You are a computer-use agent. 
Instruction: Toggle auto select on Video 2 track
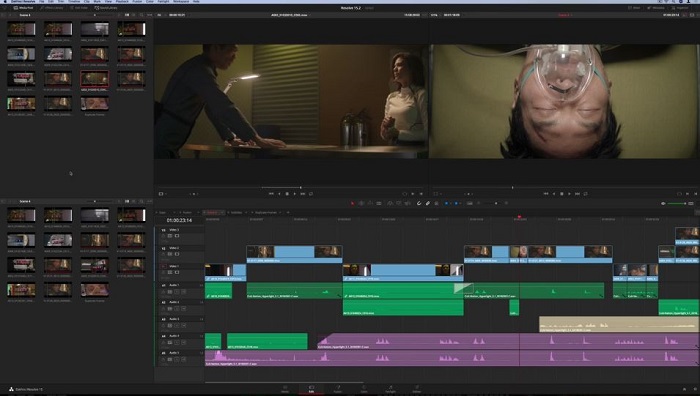[x=170, y=254]
